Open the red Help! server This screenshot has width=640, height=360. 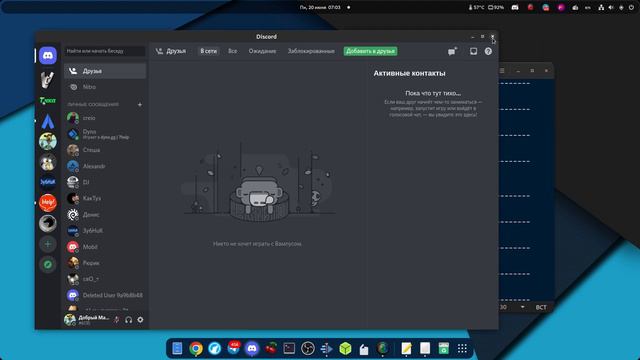coord(48,202)
